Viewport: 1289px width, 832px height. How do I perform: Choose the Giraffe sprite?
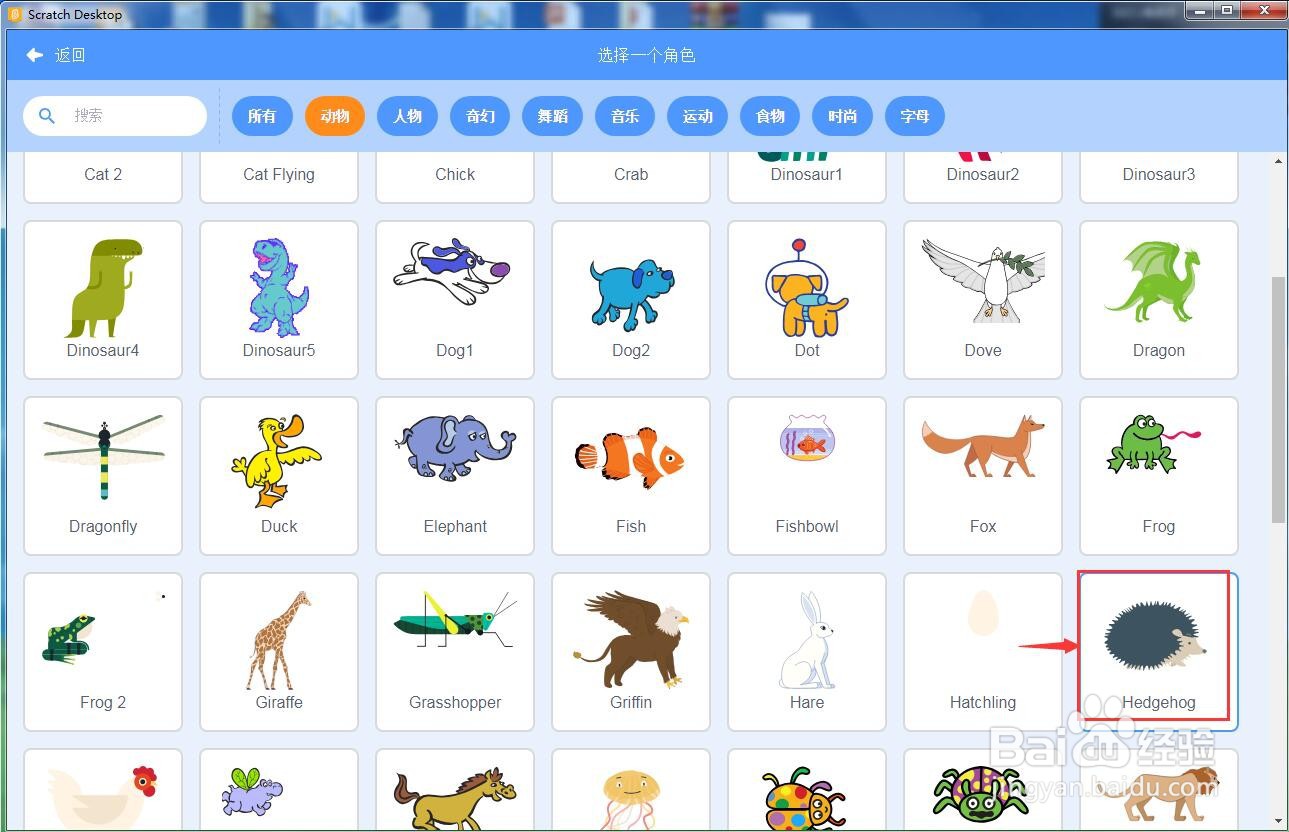(x=279, y=652)
